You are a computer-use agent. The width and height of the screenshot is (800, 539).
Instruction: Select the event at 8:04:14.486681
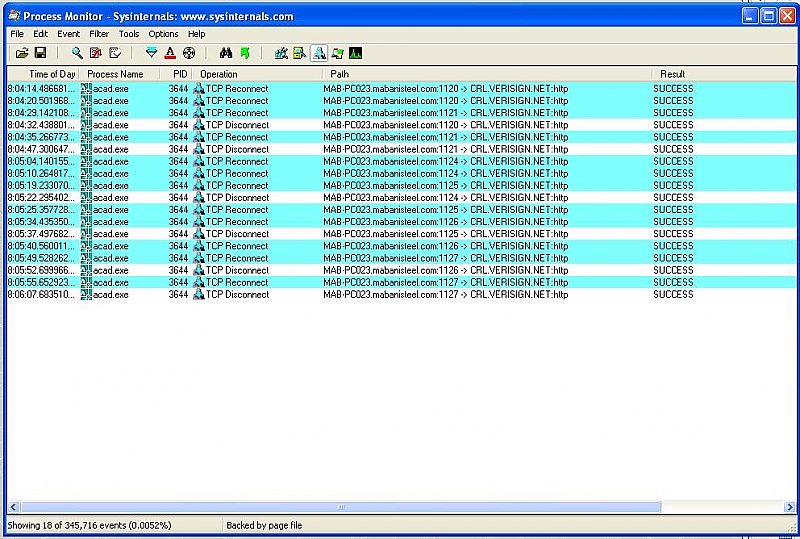pyautogui.click(x=402, y=89)
